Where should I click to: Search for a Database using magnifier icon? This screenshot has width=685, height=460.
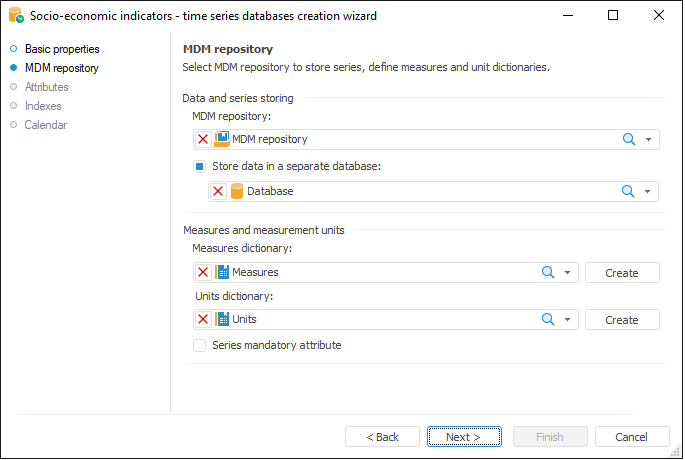point(629,191)
